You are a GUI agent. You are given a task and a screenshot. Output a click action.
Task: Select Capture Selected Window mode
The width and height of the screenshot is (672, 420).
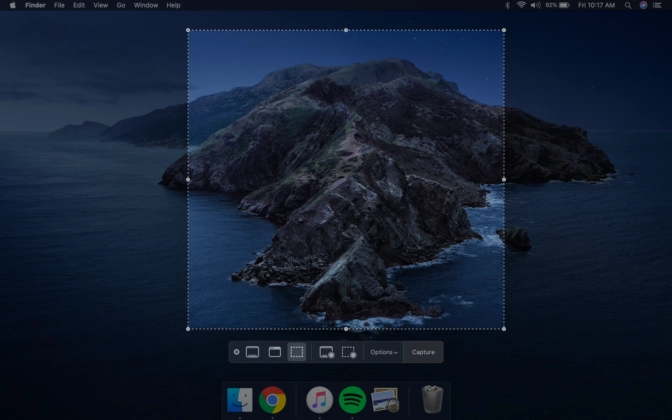(x=274, y=352)
